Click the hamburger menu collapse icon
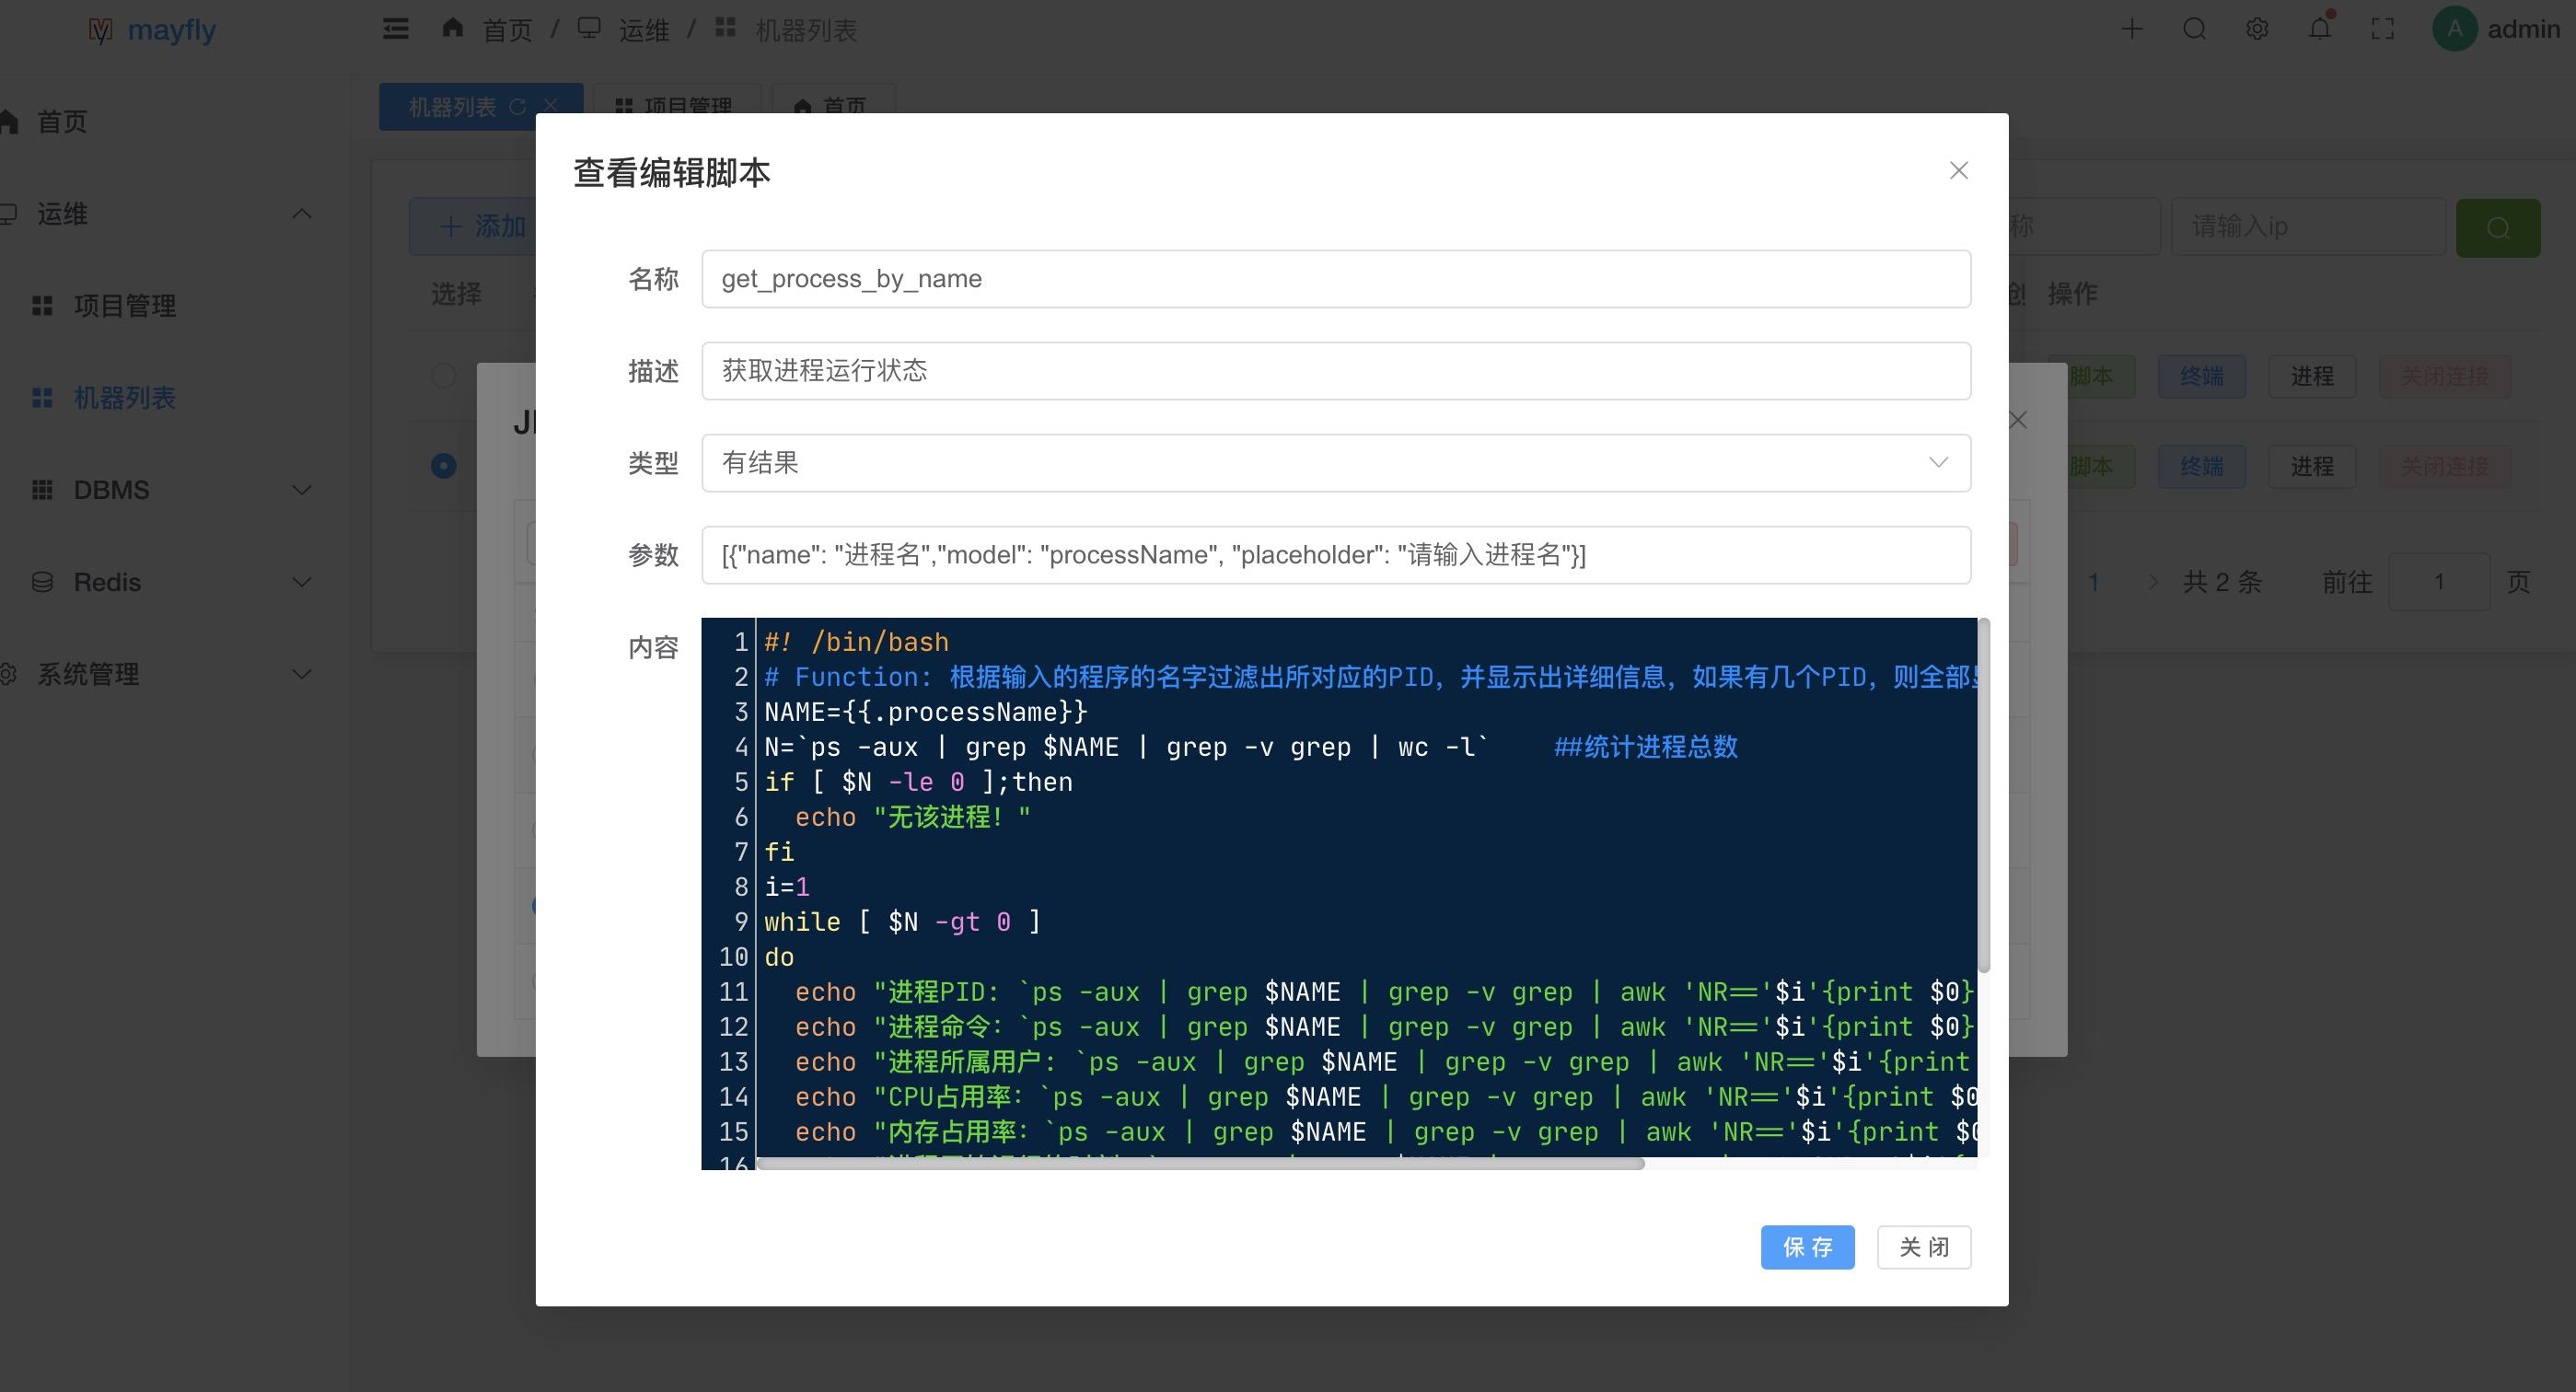The height and width of the screenshot is (1392, 2576). pos(396,29)
